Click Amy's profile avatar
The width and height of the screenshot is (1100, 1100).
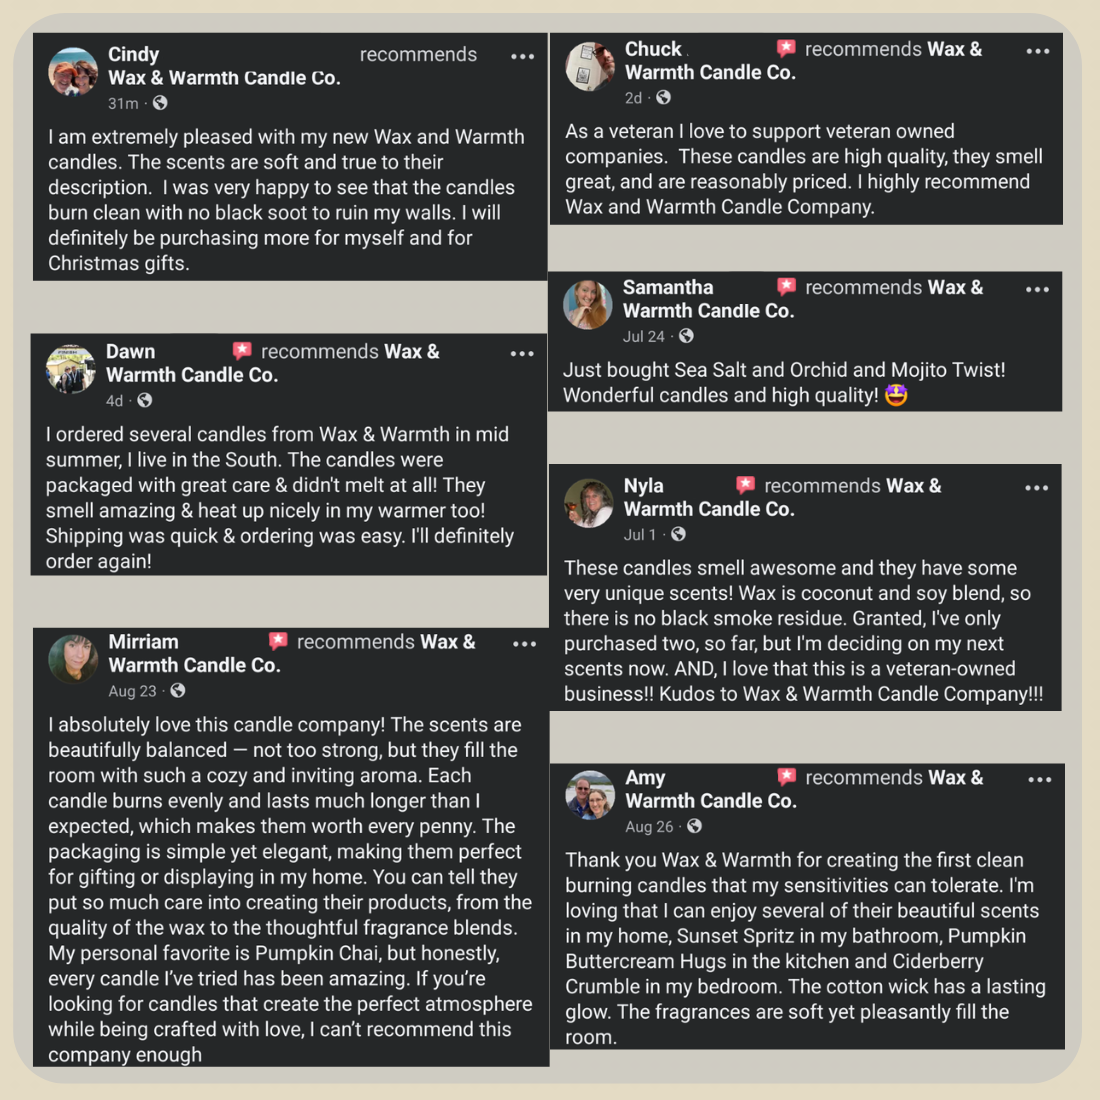tap(590, 795)
